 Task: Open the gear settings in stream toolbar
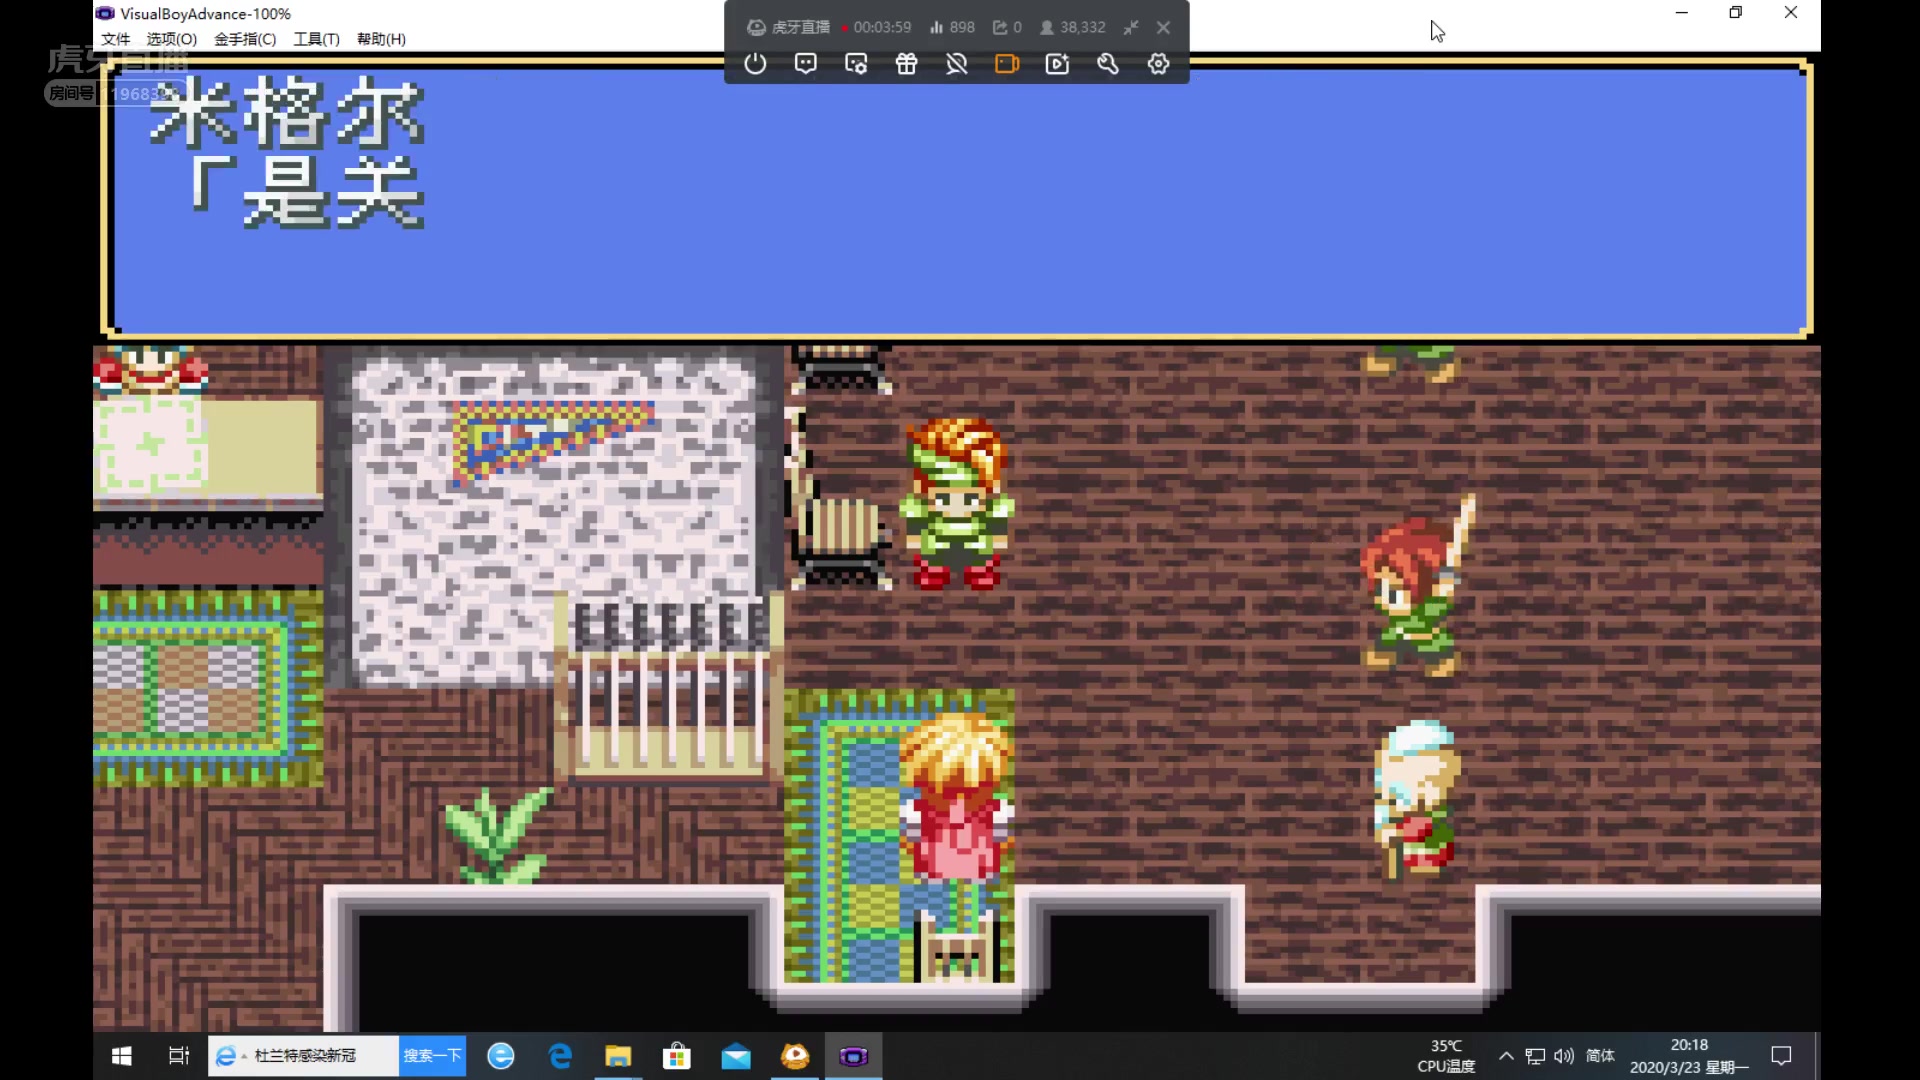tap(1158, 64)
